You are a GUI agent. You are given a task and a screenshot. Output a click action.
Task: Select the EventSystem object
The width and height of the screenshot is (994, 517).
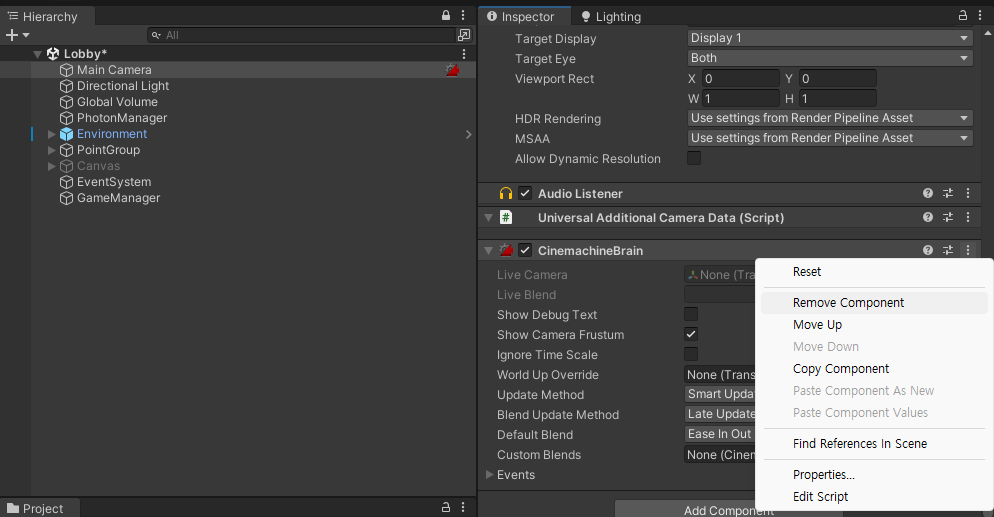(x=114, y=182)
